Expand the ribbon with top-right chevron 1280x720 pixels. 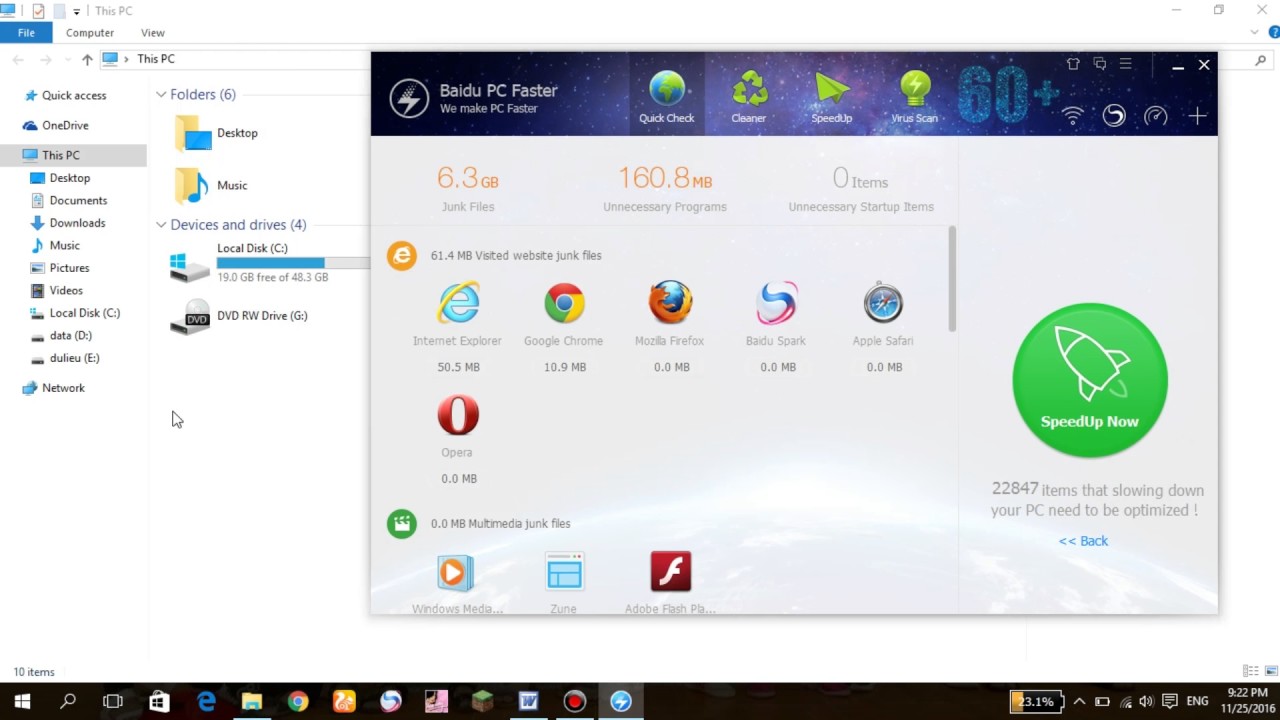[1255, 32]
